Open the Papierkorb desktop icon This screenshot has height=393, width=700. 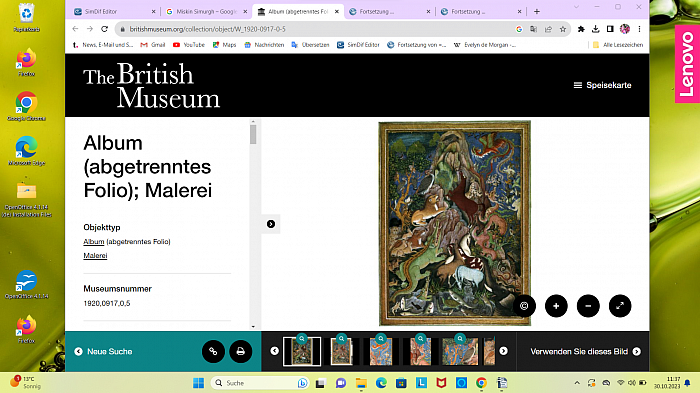point(26,18)
